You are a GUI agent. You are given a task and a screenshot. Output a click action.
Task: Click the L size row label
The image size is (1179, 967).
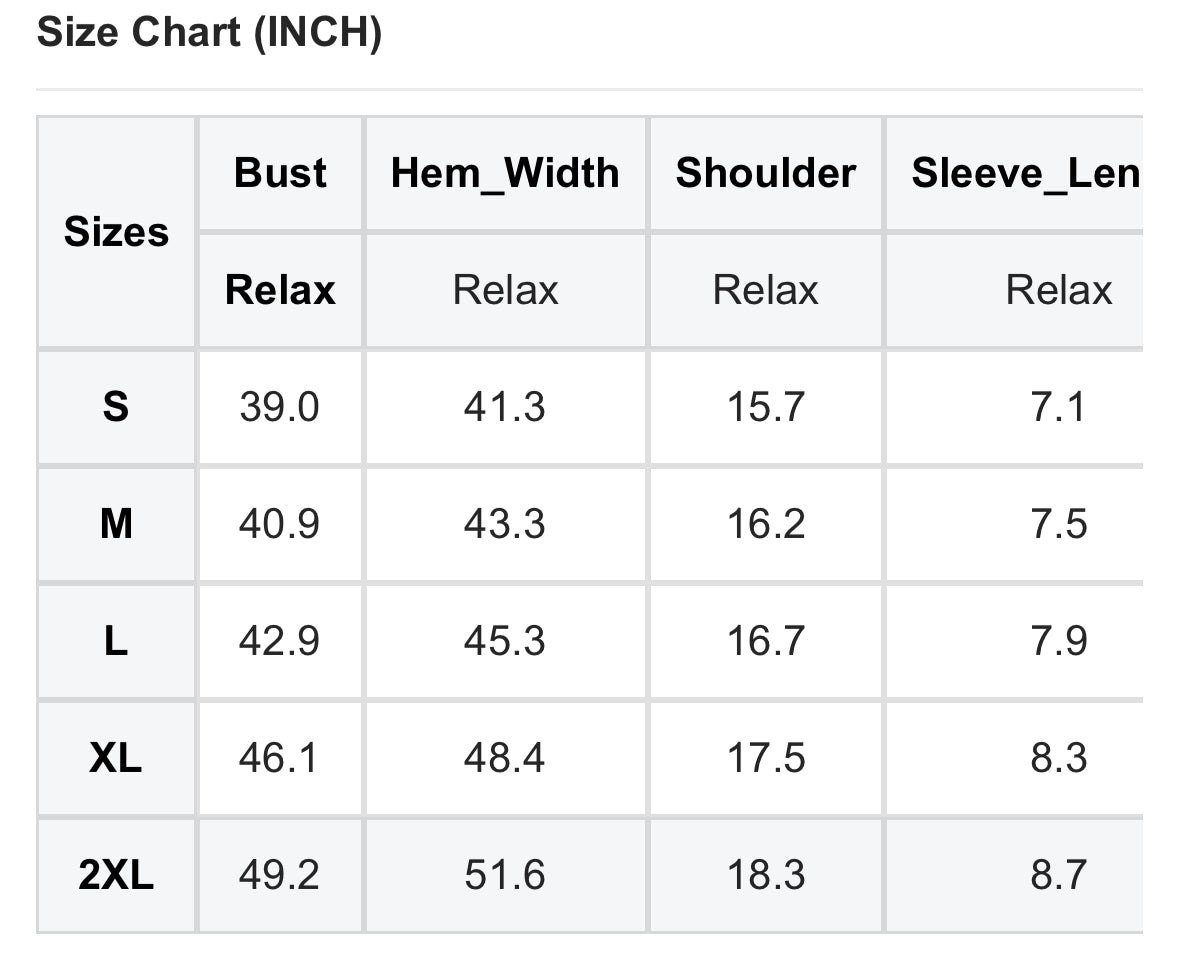116,641
